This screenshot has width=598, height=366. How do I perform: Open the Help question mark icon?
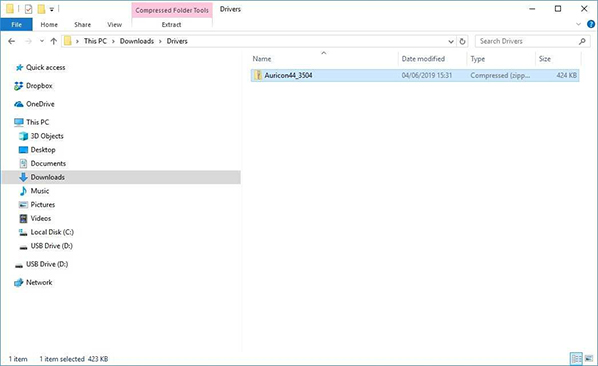[x=591, y=24]
